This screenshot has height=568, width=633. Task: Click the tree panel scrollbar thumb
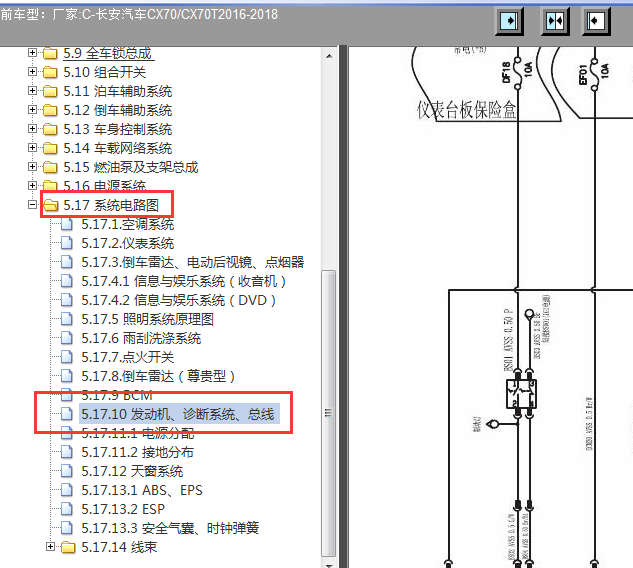[x=329, y=413]
